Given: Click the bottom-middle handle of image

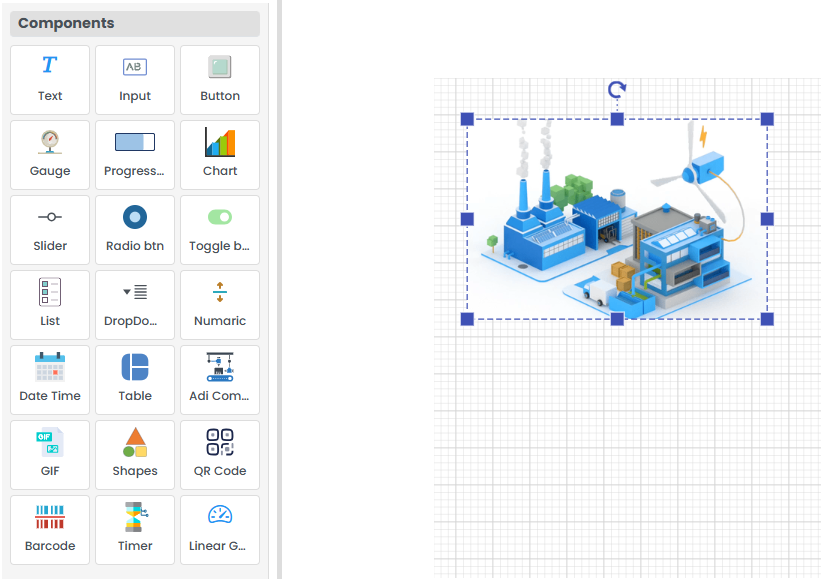Looking at the screenshot, I should click(x=617, y=319).
